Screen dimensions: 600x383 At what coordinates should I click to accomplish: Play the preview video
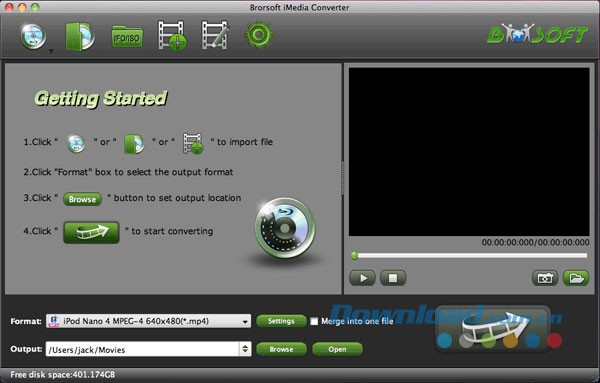point(362,278)
